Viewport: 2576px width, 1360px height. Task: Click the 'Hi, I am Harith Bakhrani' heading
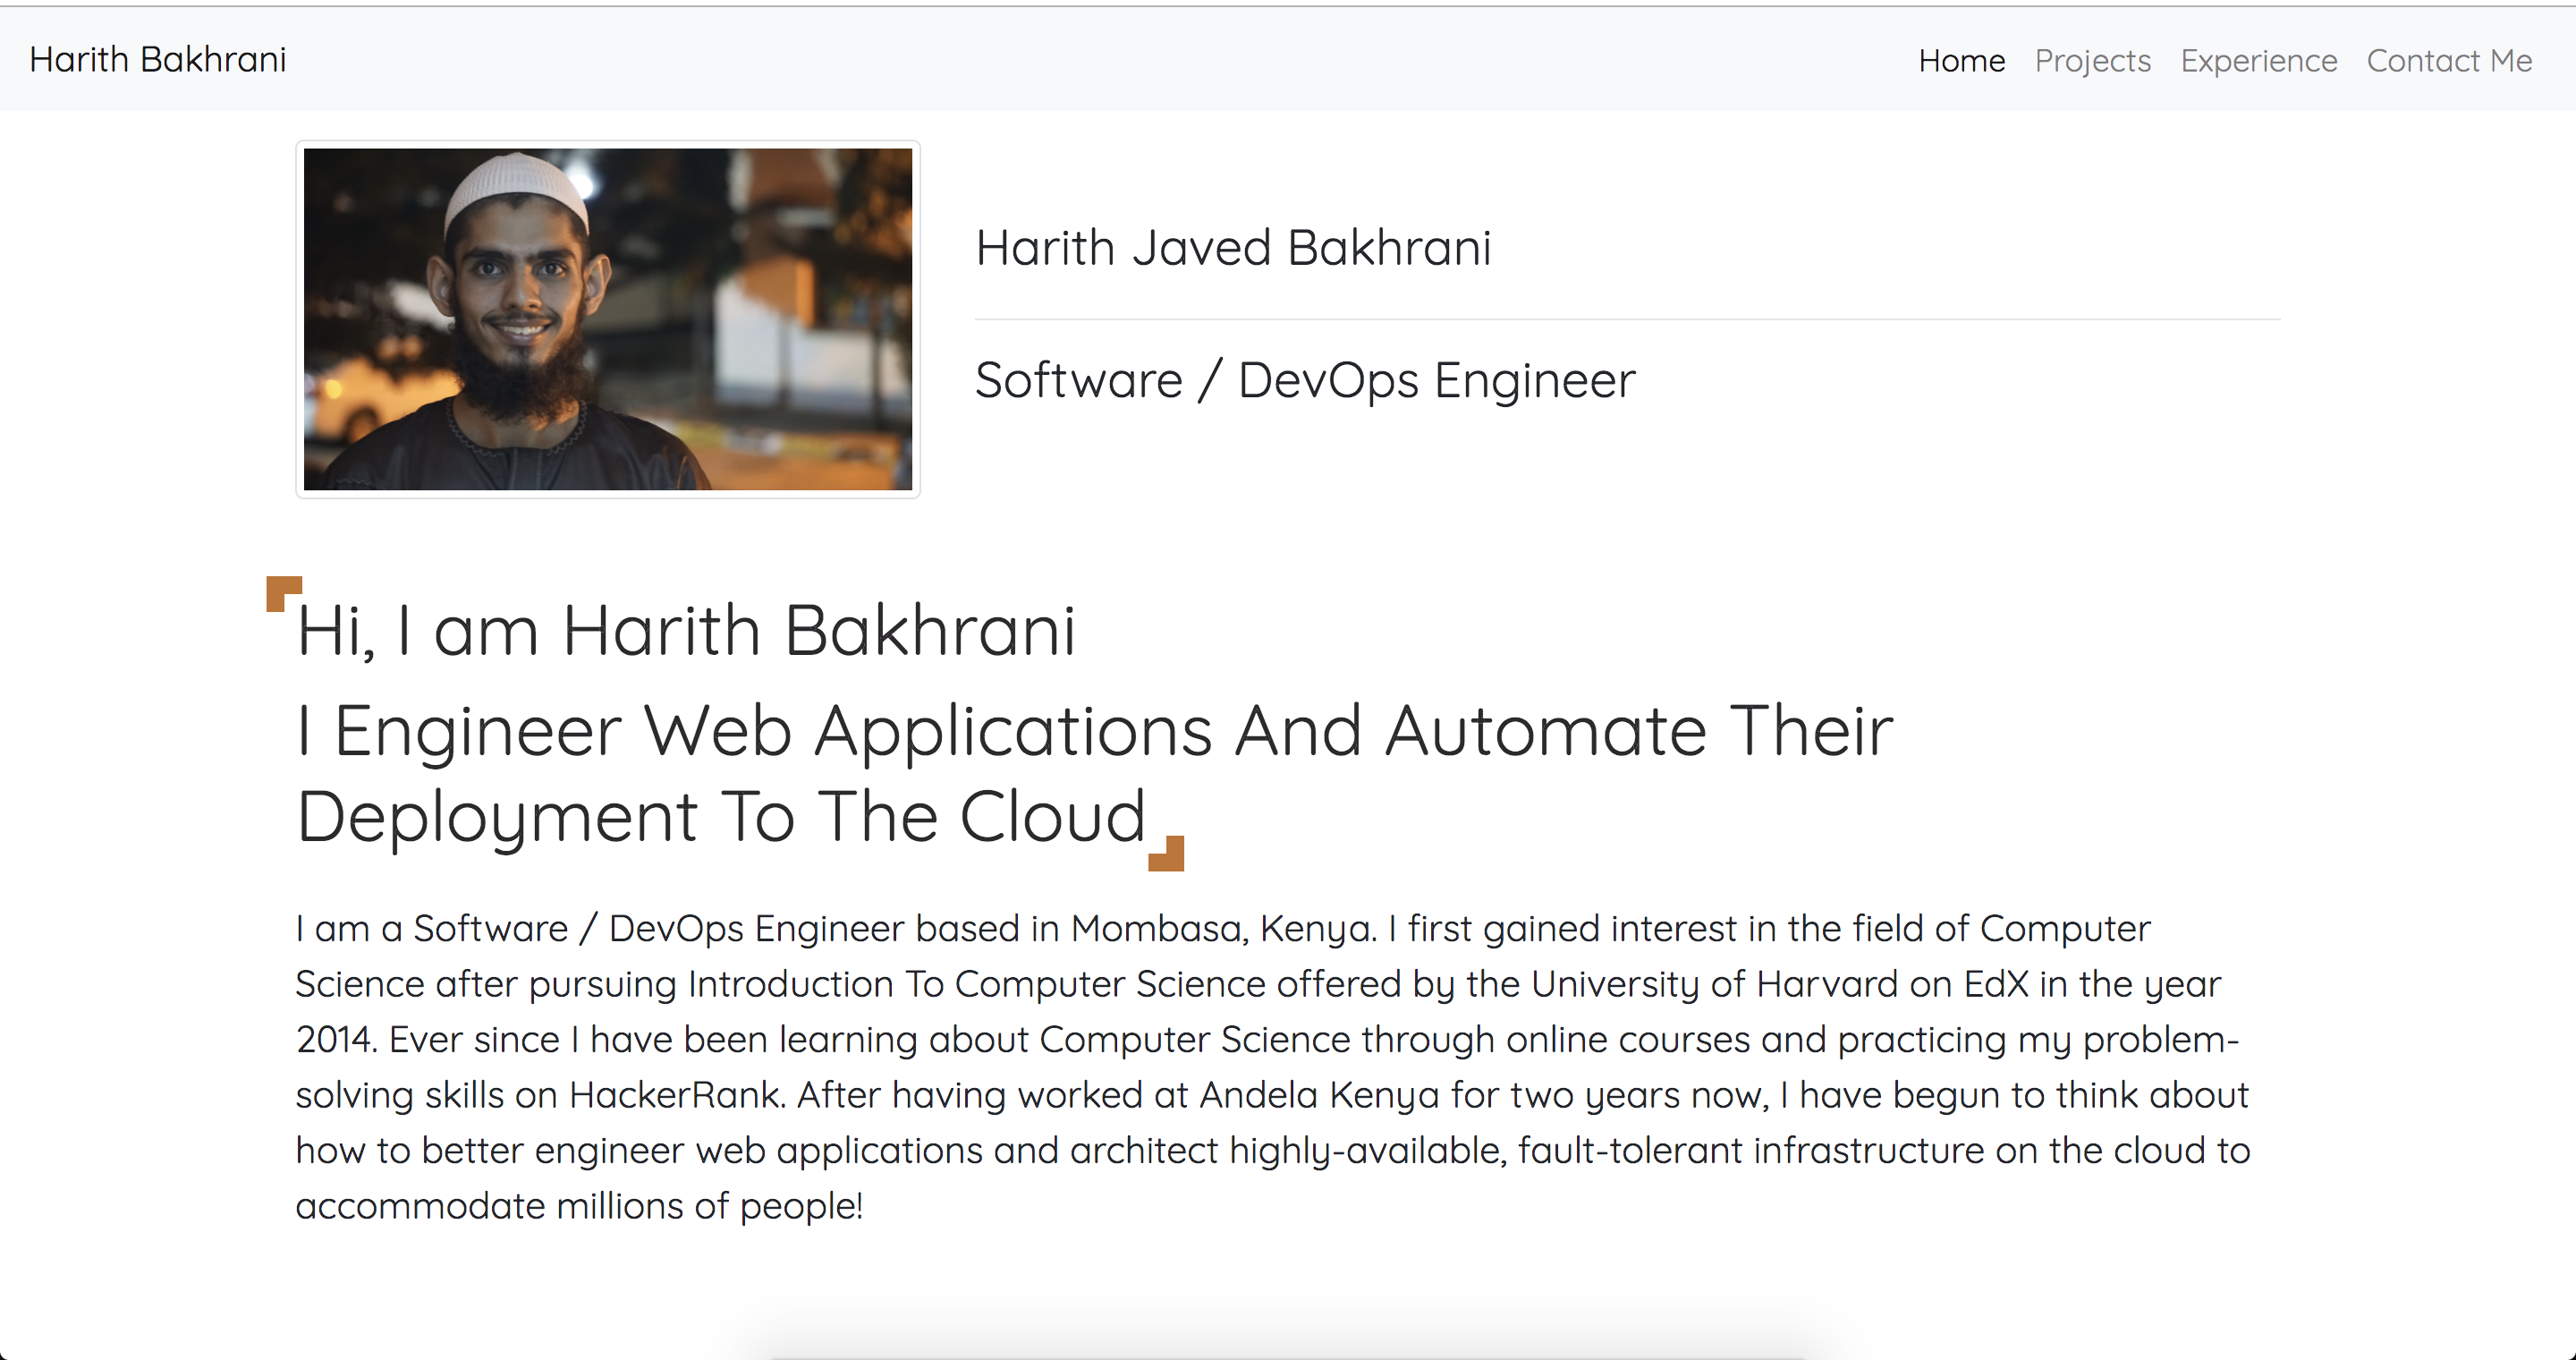coord(686,631)
